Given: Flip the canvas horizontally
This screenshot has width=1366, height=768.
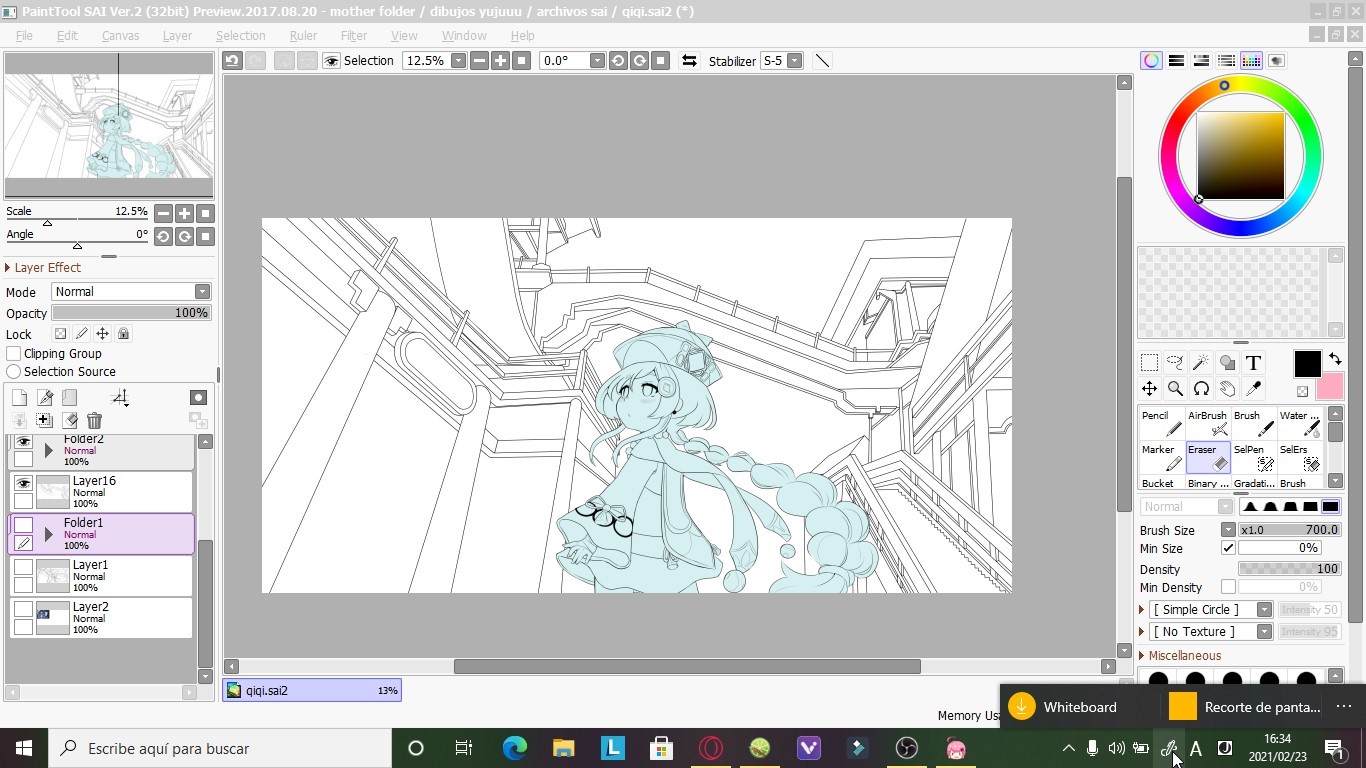Looking at the screenshot, I should tap(689, 61).
